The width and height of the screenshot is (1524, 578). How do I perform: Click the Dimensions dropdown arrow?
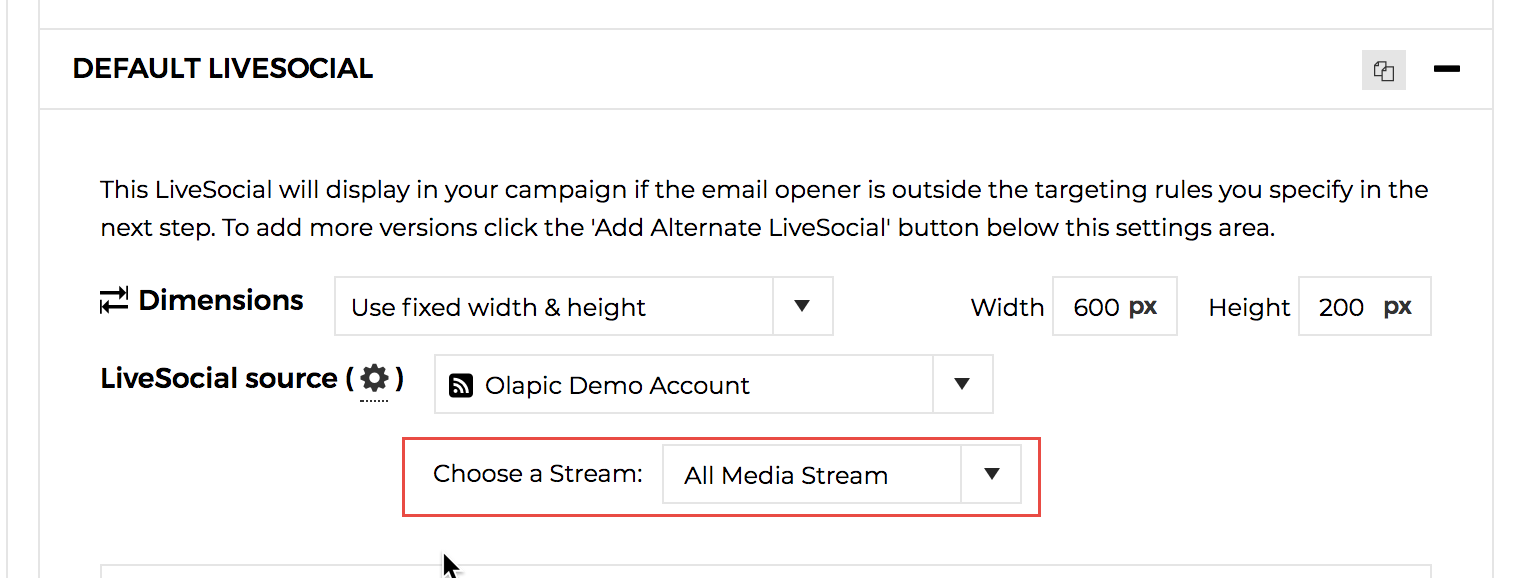pyautogui.click(x=802, y=306)
